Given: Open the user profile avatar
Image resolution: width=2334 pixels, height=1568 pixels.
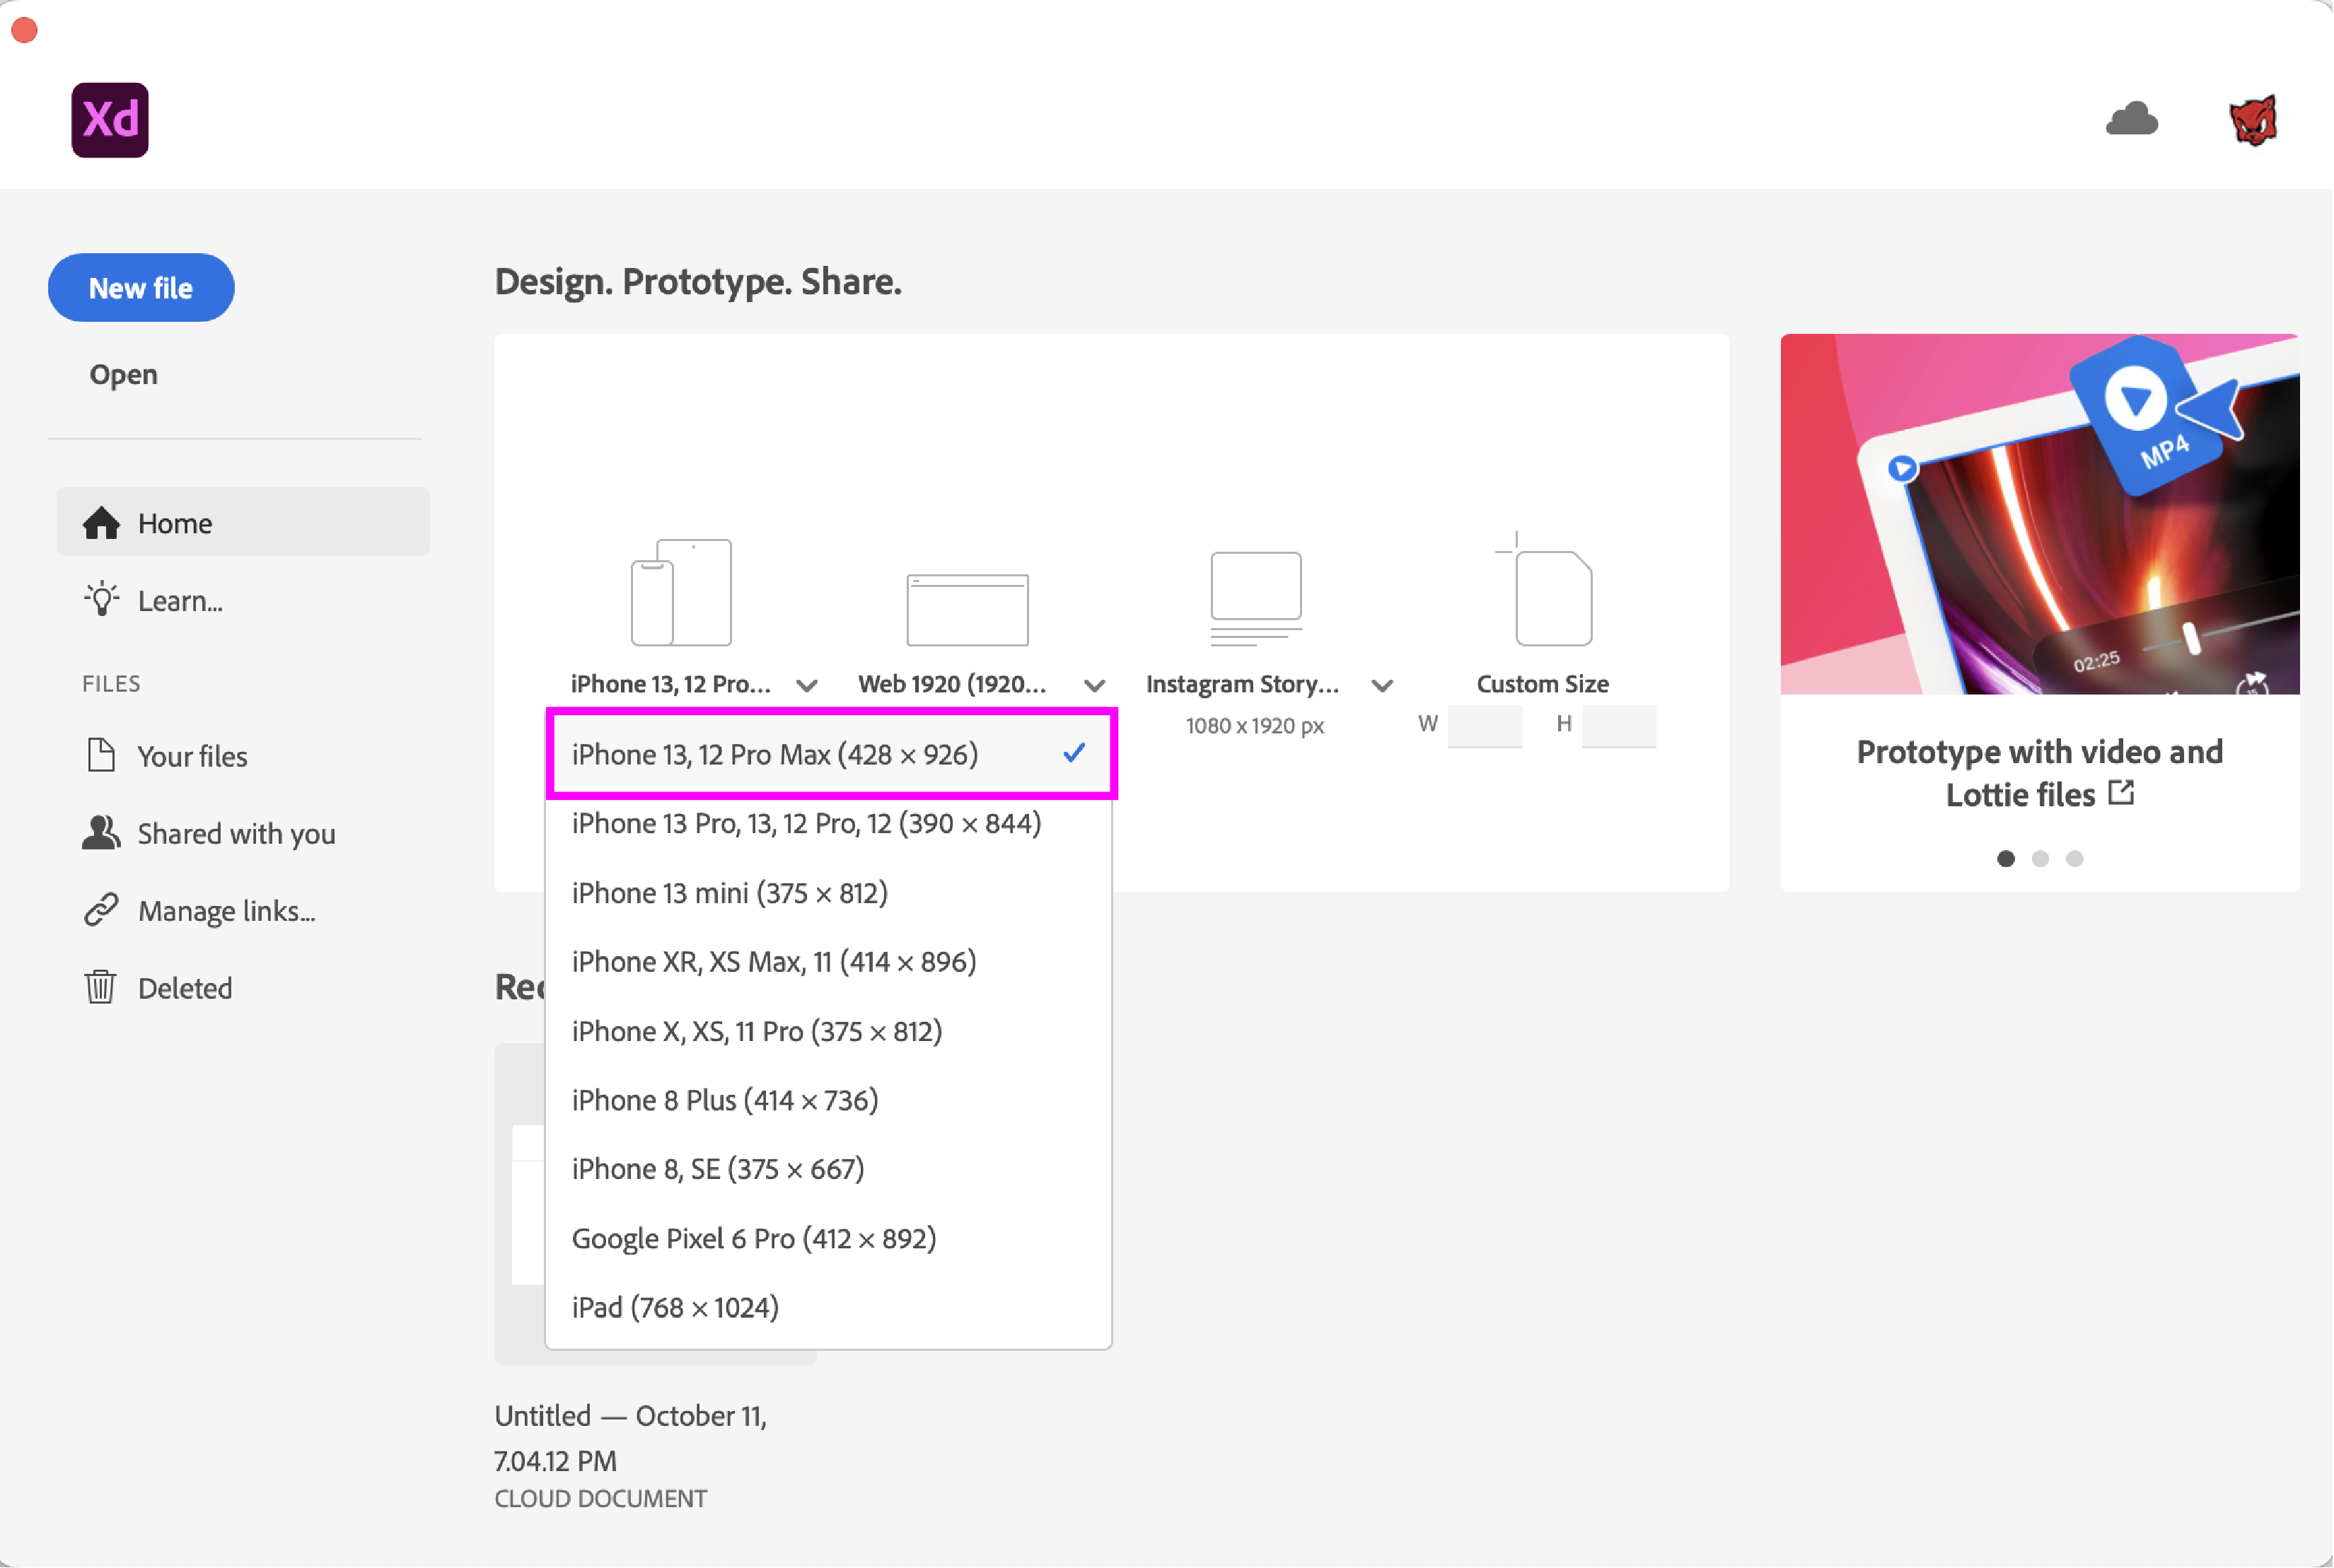Looking at the screenshot, I should [x=2253, y=120].
